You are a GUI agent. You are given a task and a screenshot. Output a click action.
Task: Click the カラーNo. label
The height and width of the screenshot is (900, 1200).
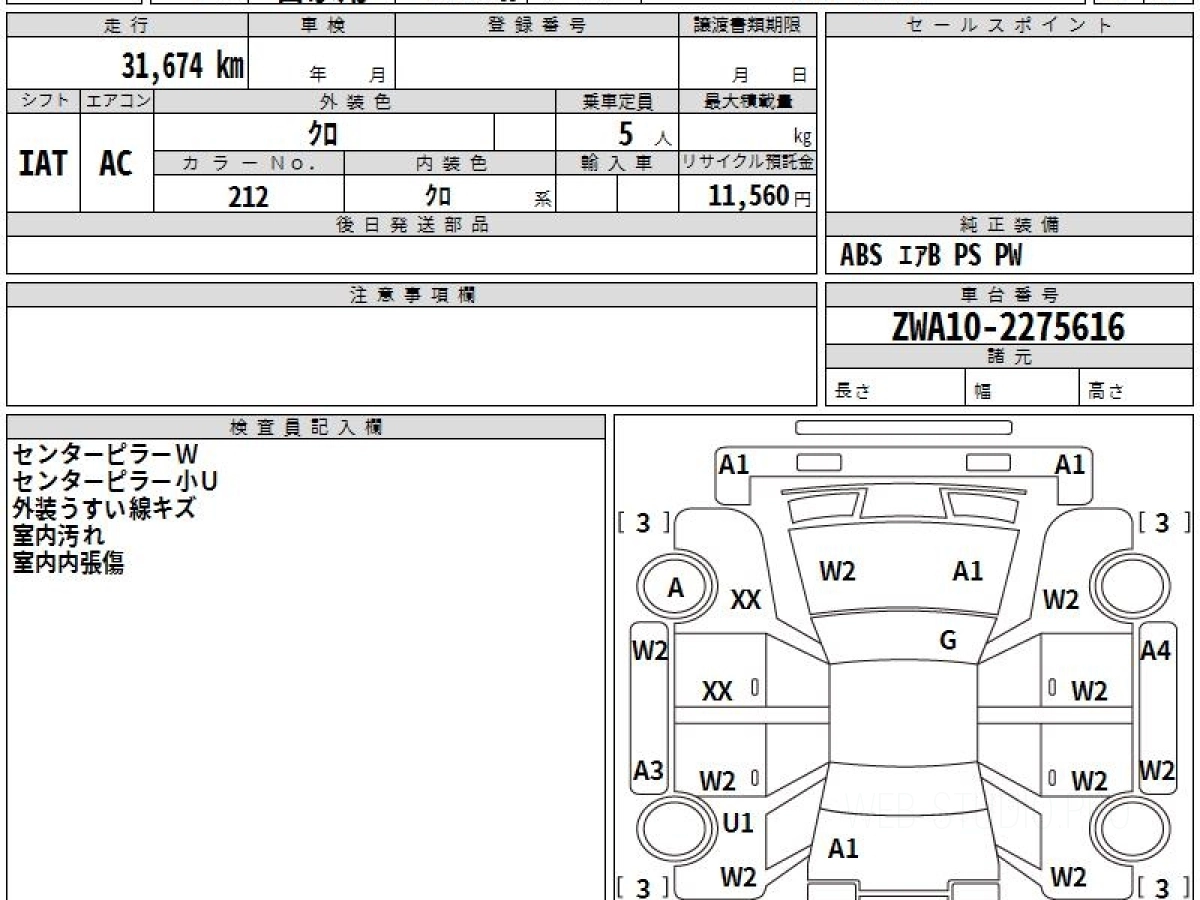(249, 163)
